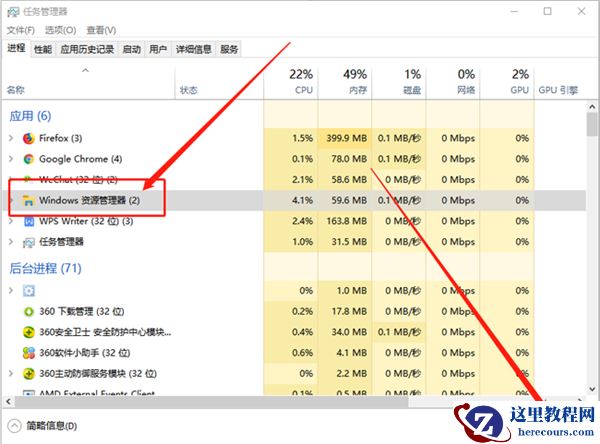Click the 360 下载管理 icon
The height and width of the screenshot is (444, 600).
point(29,312)
